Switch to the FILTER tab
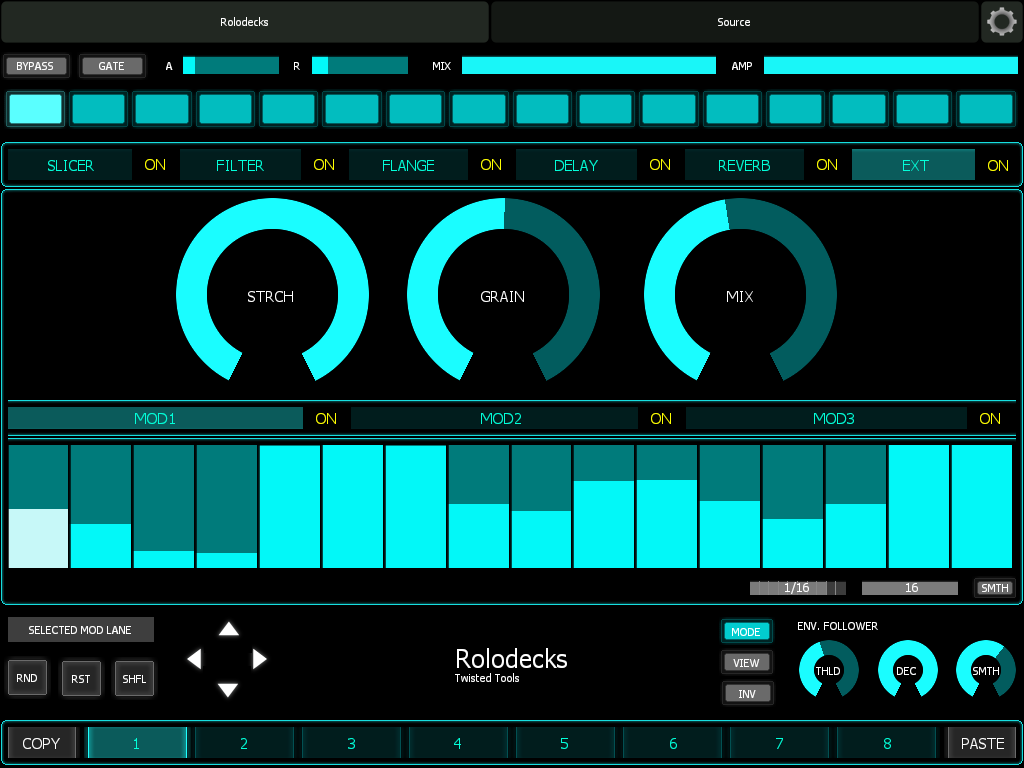Image resolution: width=1024 pixels, height=768 pixels. [240, 165]
